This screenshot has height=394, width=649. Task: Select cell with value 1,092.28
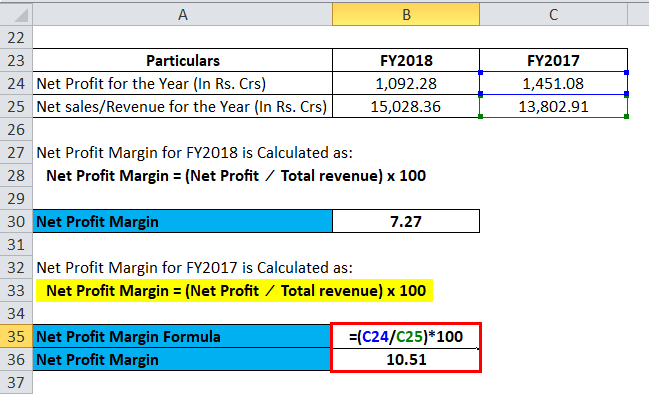pos(406,84)
